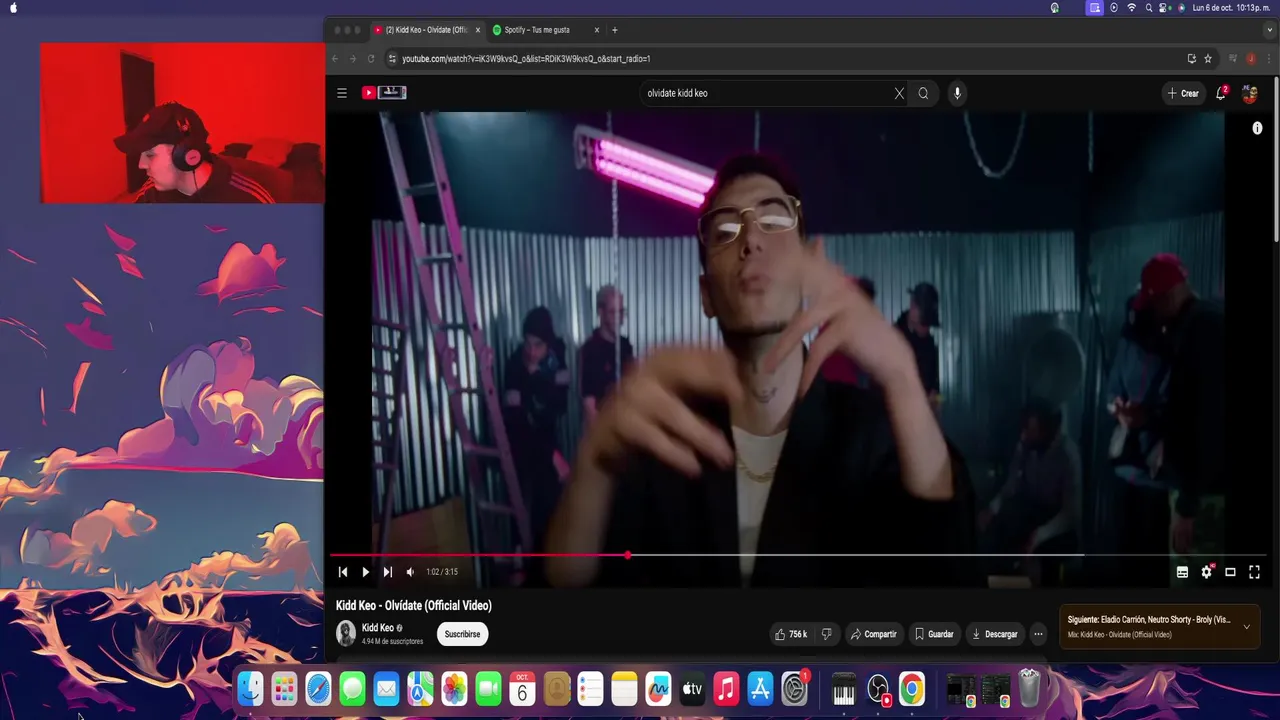Image resolution: width=1280 pixels, height=720 pixels.
Task: Open the YouTube account avatar menu
Action: coord(1249,93)
